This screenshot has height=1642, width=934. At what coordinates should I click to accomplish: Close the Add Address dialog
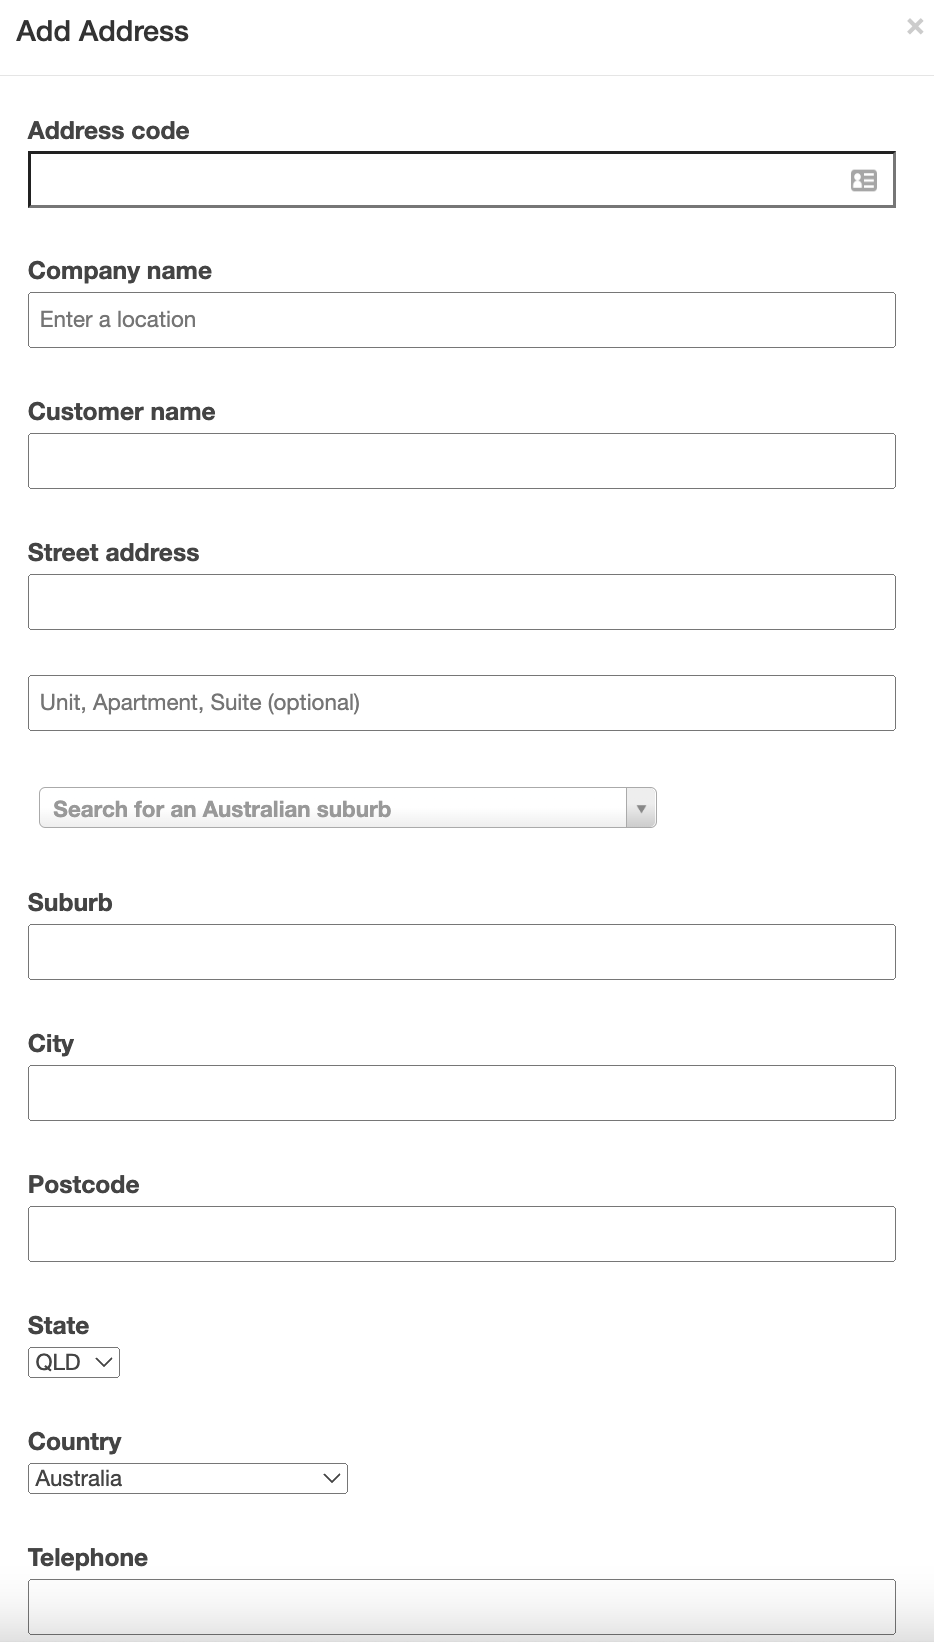pos(916,27)
